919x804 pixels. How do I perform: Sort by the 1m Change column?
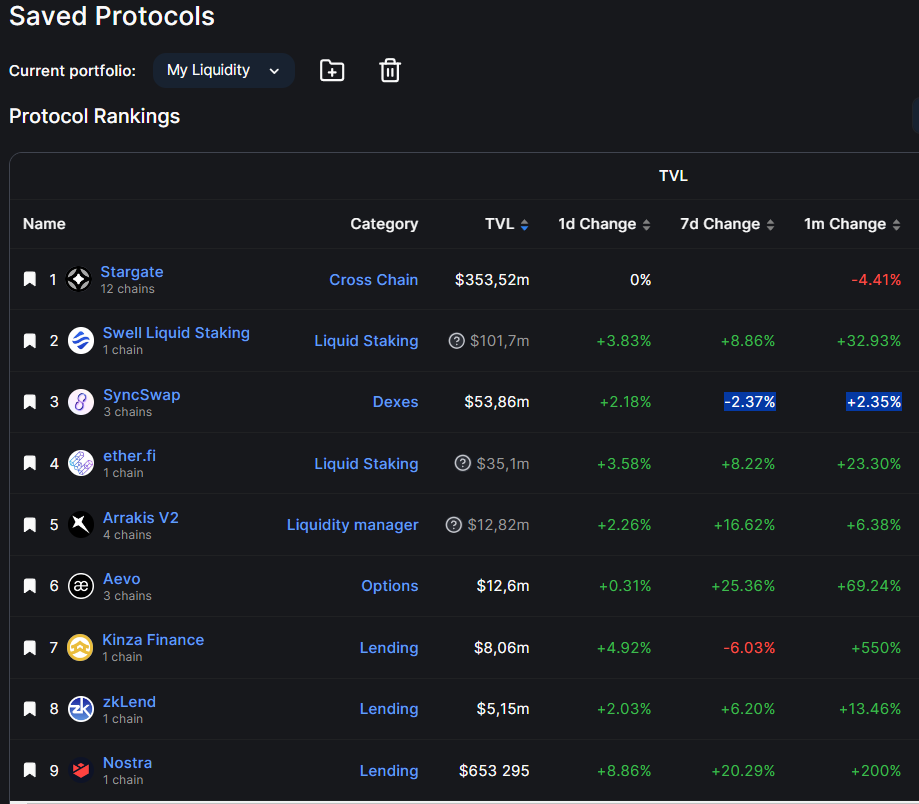point(852,224)
